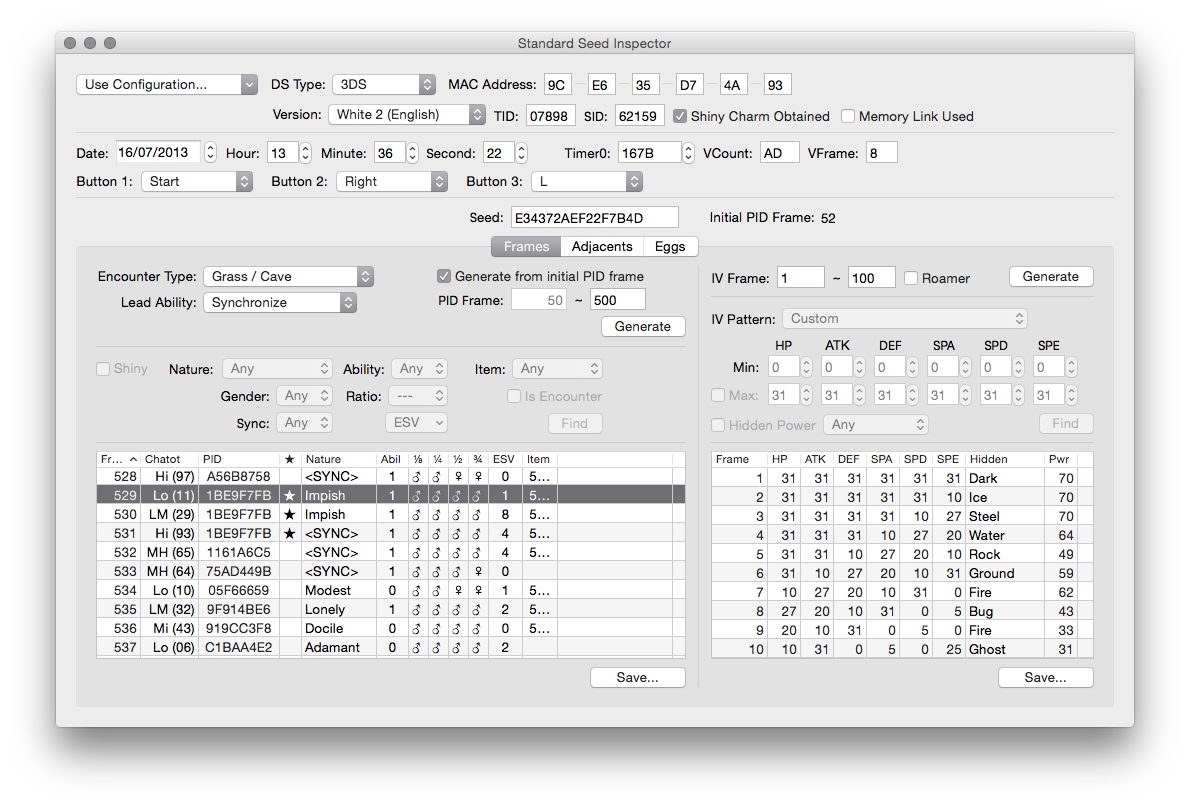Screen dimensions: 1190x807
Task: Sort by the star column header
Action: coord(289,459)
